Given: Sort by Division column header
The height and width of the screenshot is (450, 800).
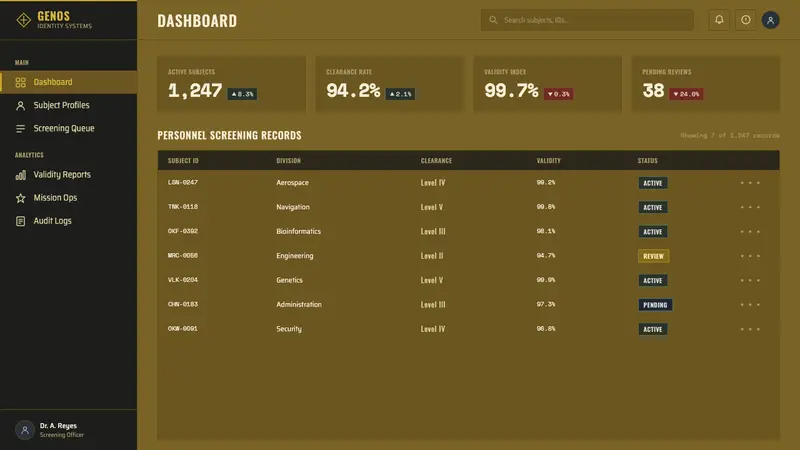Looking at the screenshot, I should [x=289, y=160].
